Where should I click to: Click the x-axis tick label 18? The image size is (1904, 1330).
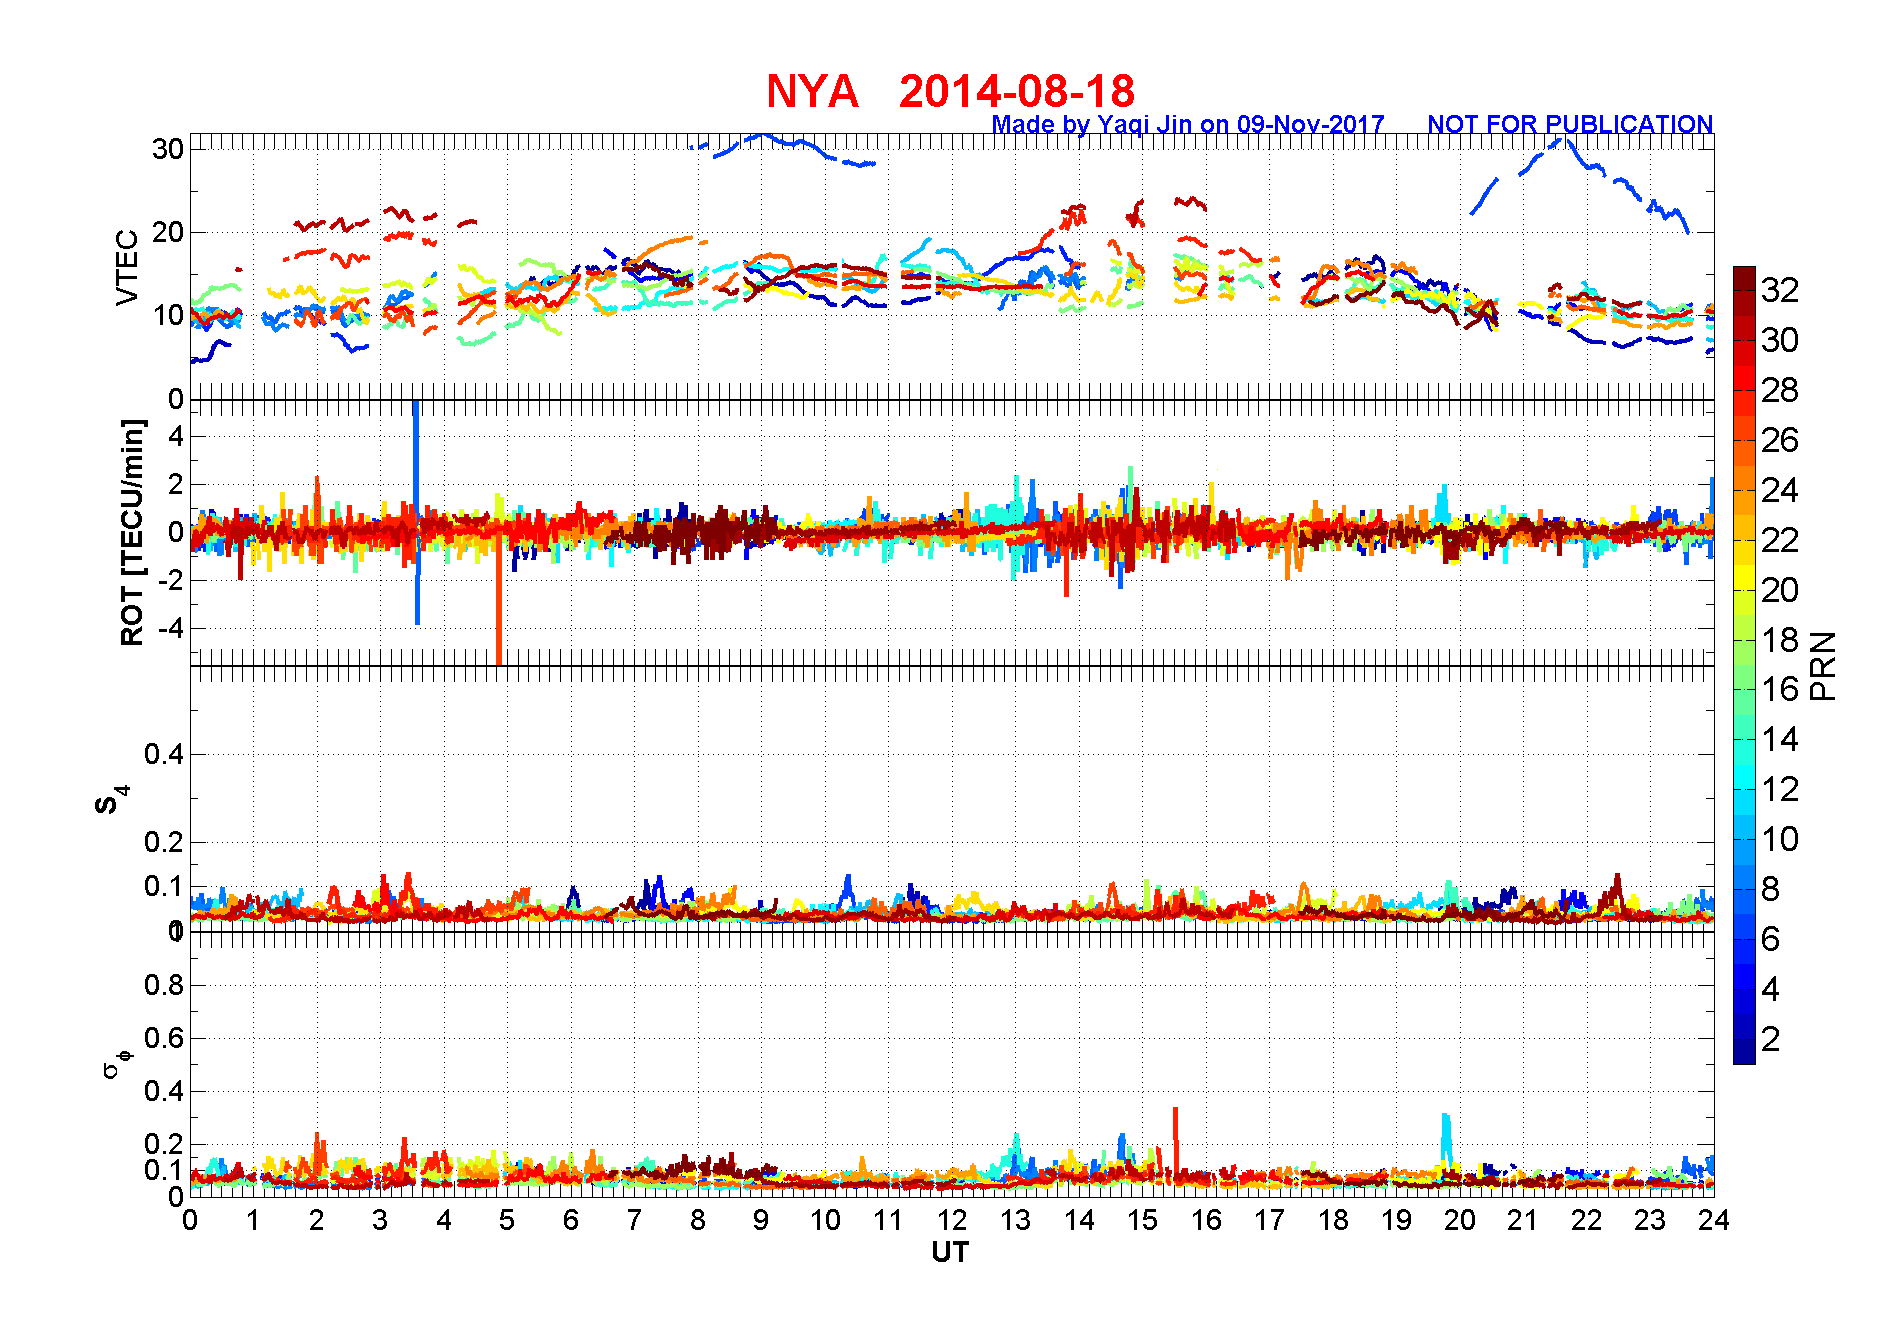[1333, 1220]
